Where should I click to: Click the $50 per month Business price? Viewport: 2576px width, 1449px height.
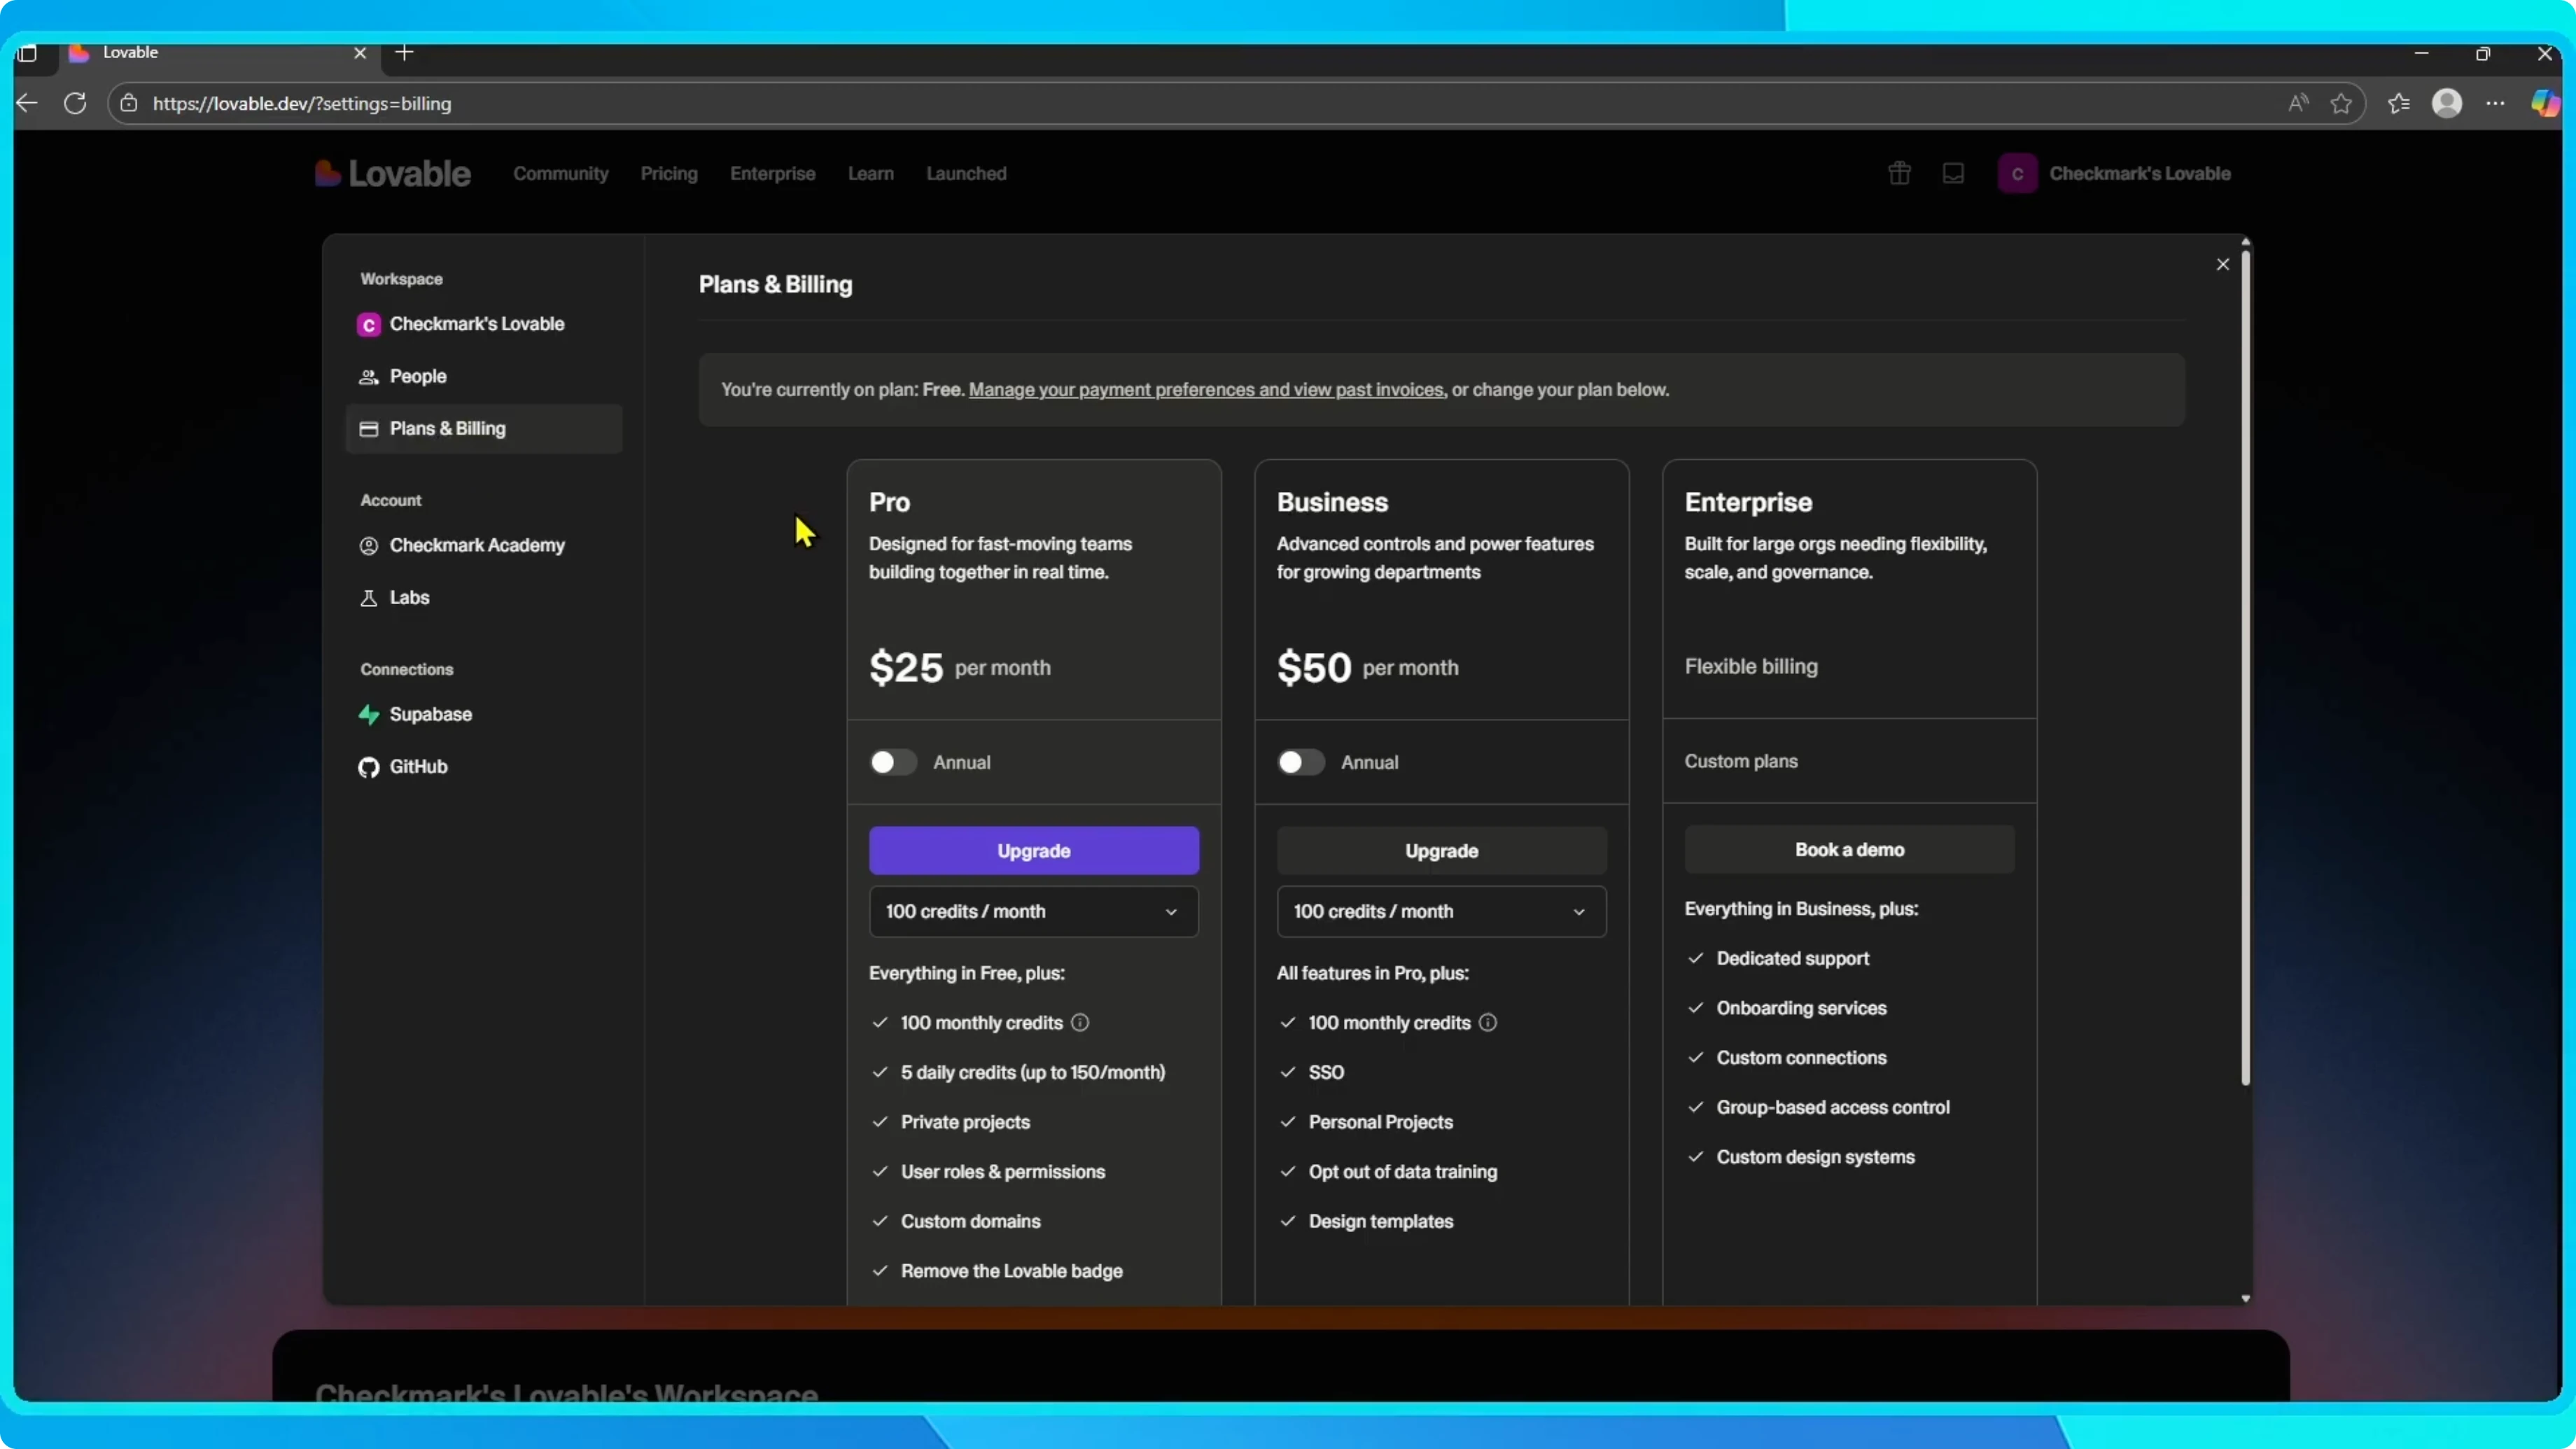pos(1367,667)
